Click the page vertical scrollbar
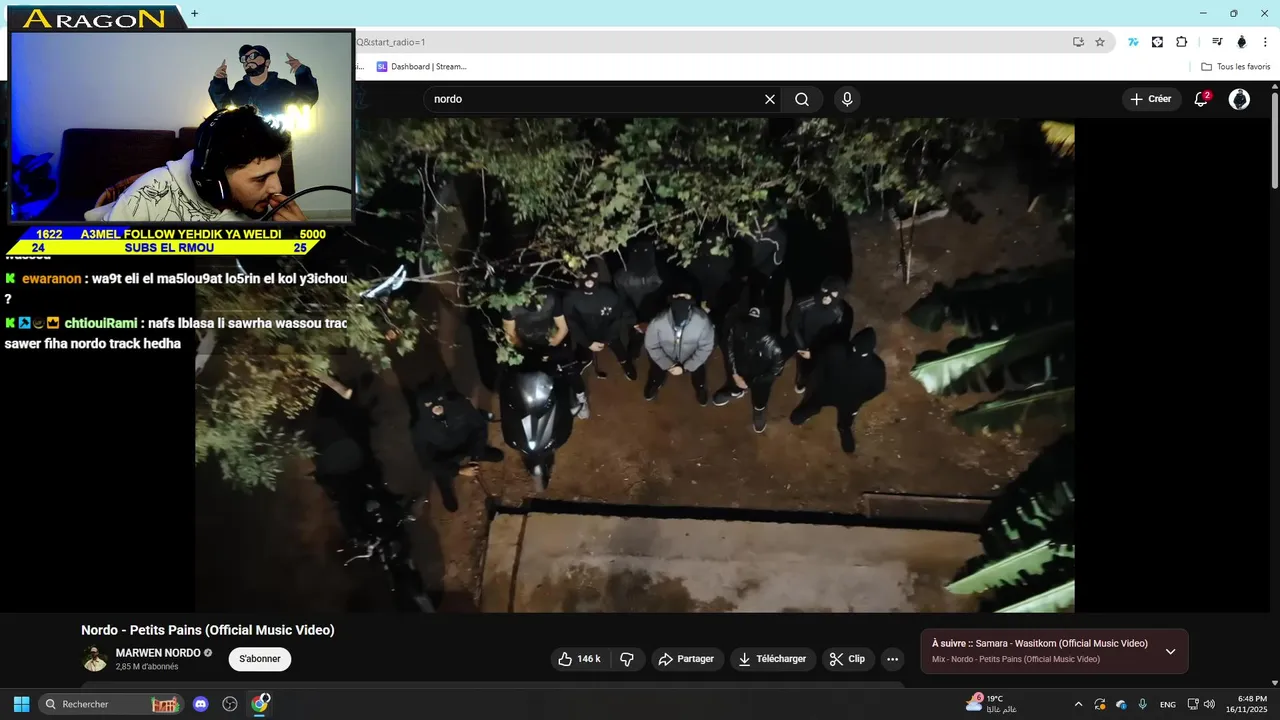The height and width of the screenshot is (720, 1280). tap(1275, 140)
